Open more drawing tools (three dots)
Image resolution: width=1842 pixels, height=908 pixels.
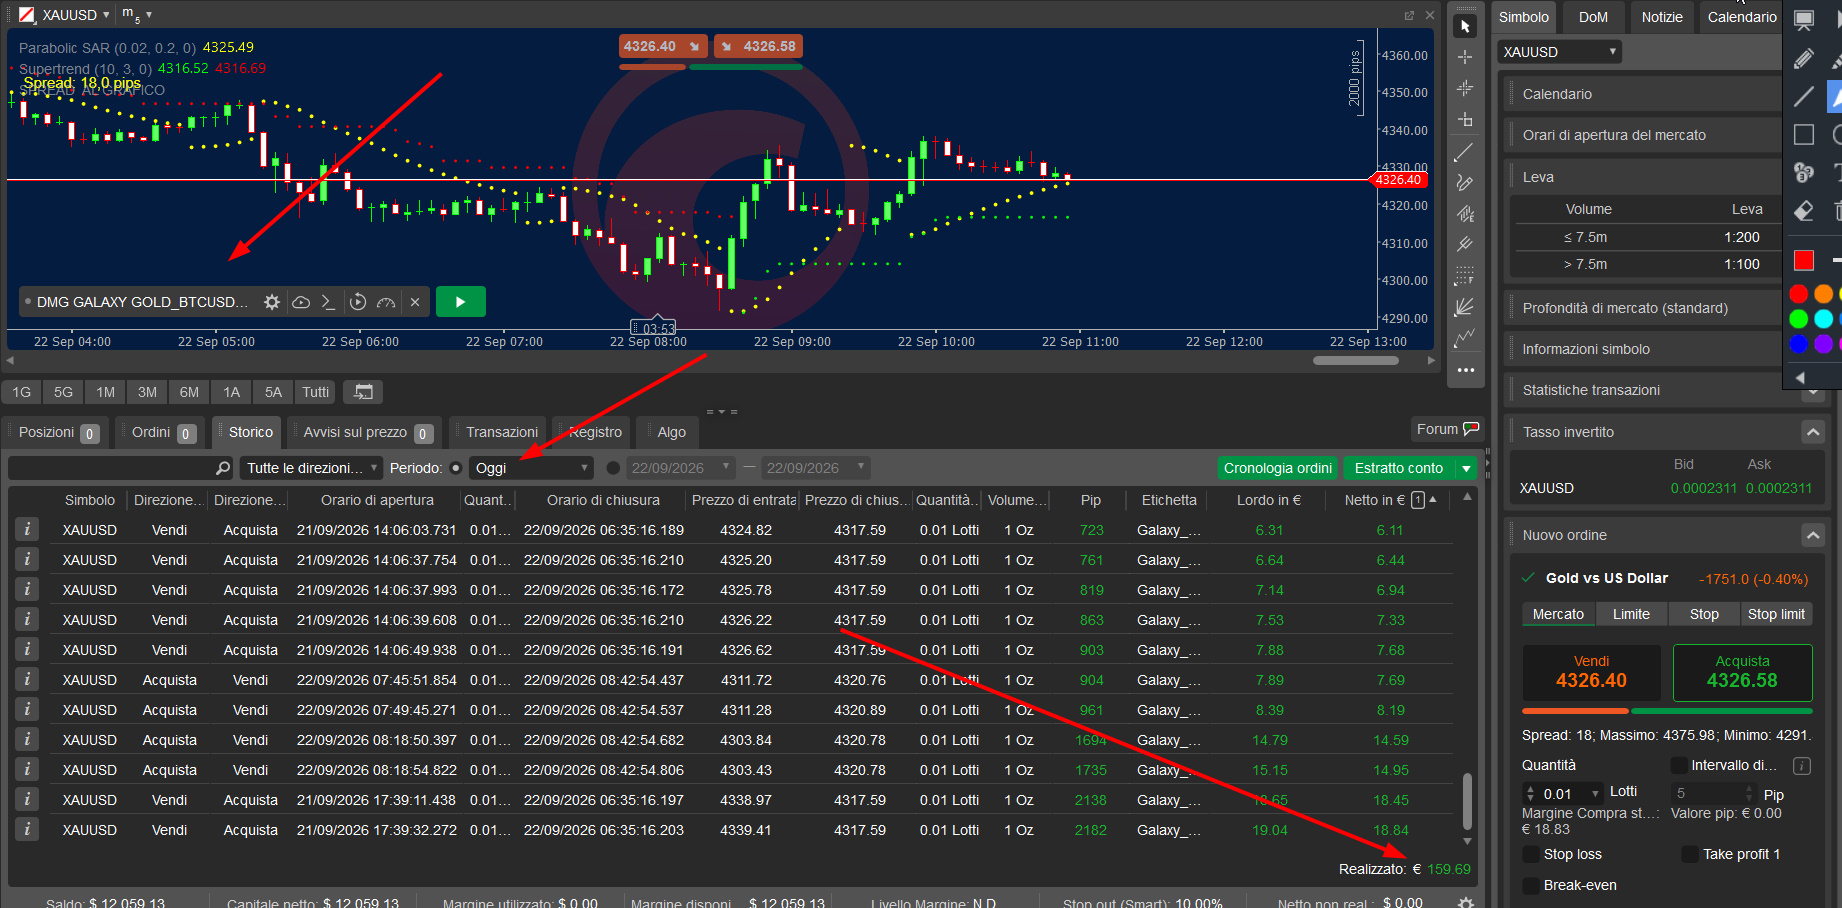tap(1465, 370)
